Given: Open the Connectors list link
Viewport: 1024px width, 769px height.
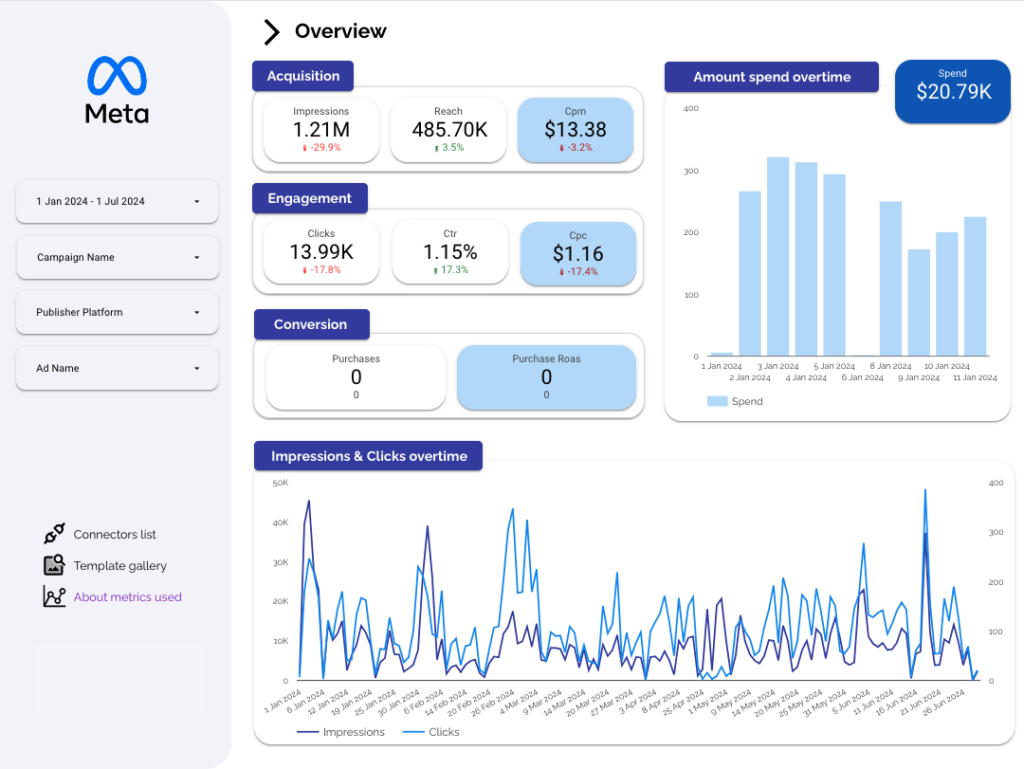Looking at the screenshot, I should (115, 534).
